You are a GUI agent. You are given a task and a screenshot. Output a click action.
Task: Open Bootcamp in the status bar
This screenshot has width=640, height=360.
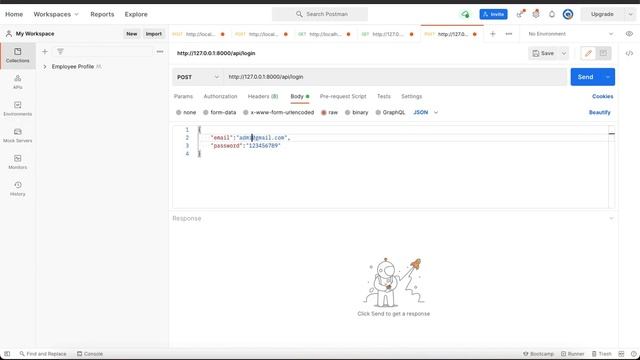click(x=538, y=354)
